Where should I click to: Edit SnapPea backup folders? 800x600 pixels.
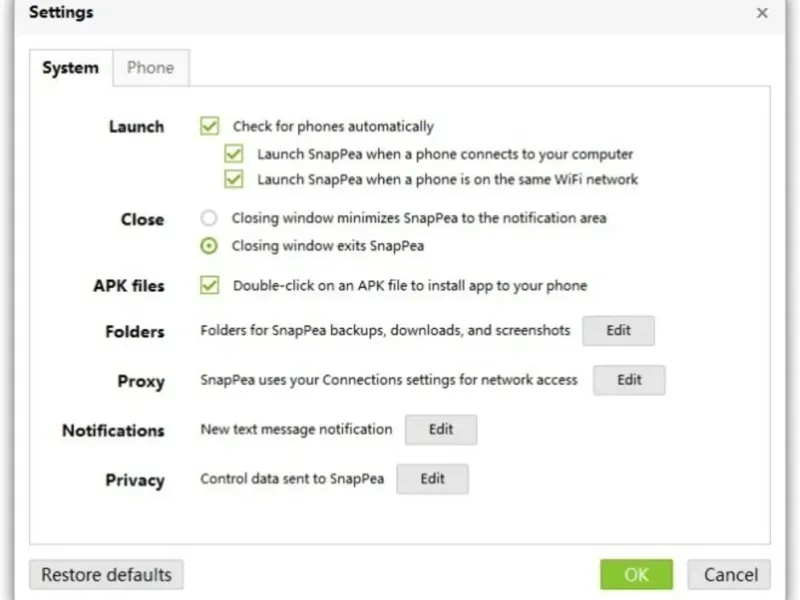coord(618,331)
